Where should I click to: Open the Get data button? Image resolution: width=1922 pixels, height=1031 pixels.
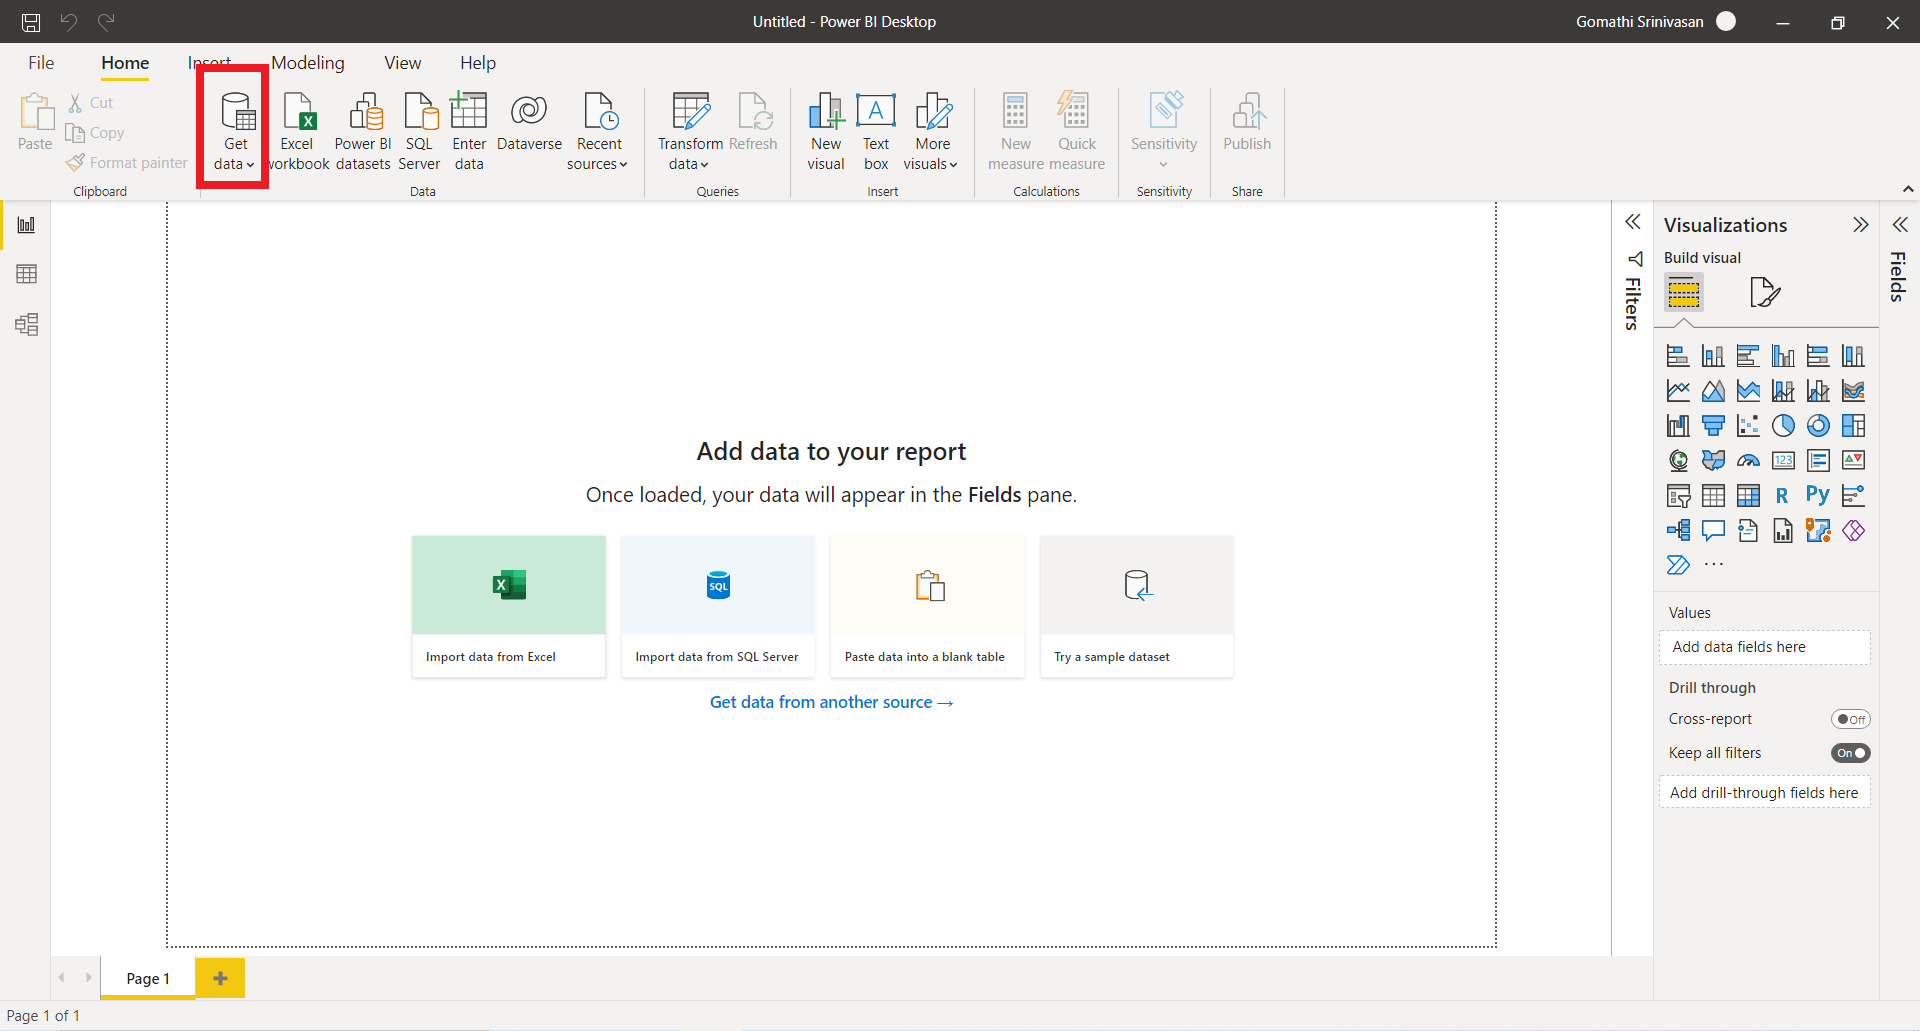tap(234, 130)
